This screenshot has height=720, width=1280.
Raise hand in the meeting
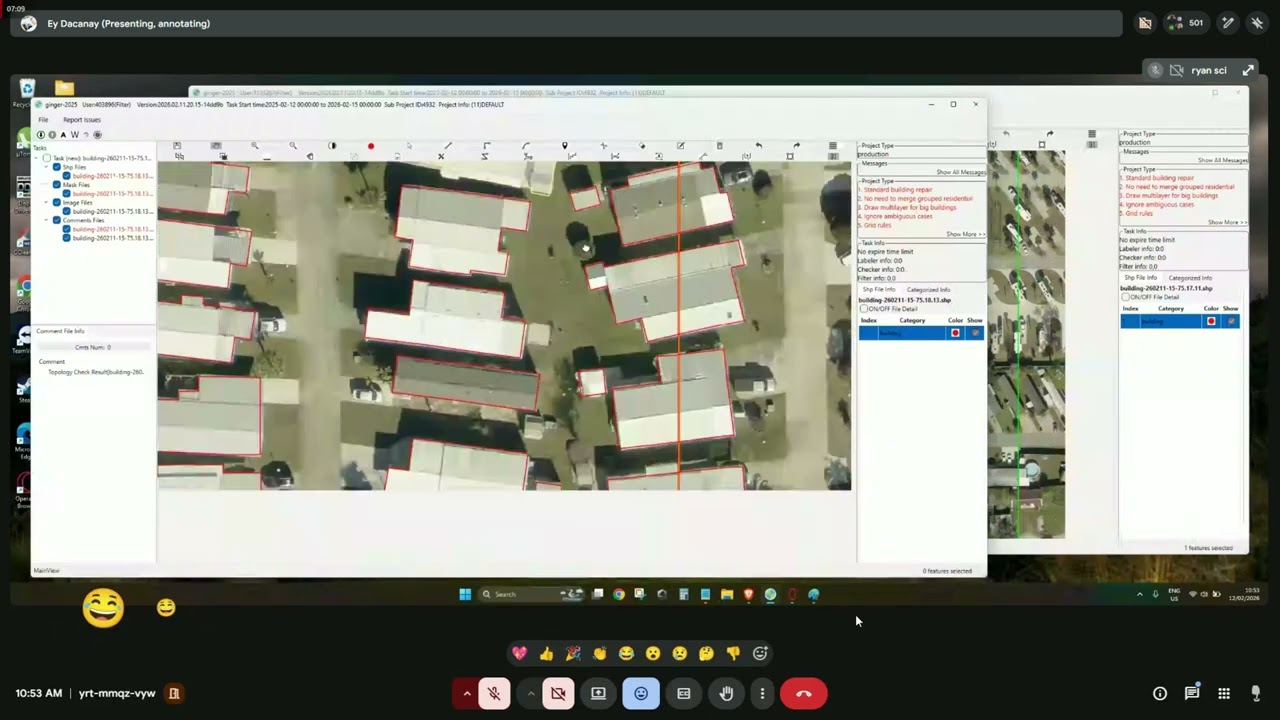tap(727, 693)
